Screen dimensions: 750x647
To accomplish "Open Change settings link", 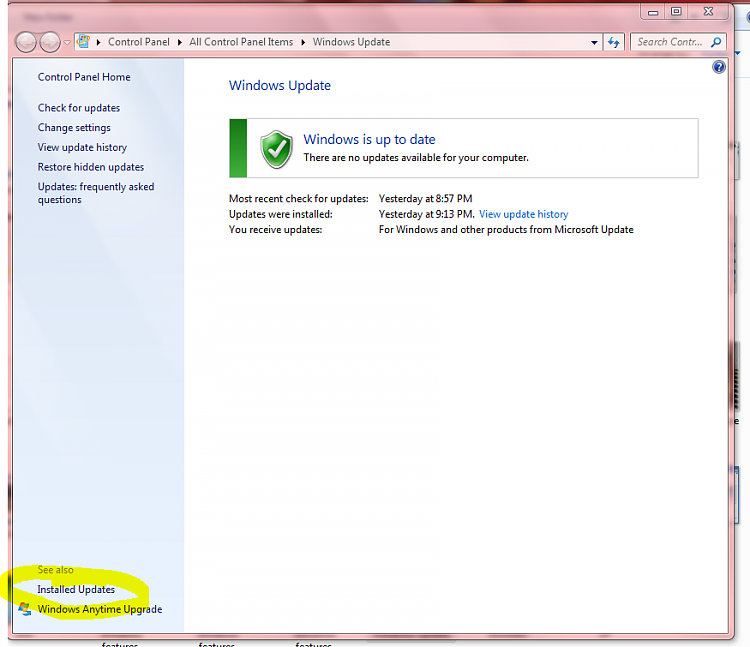I will pos(74,128).
